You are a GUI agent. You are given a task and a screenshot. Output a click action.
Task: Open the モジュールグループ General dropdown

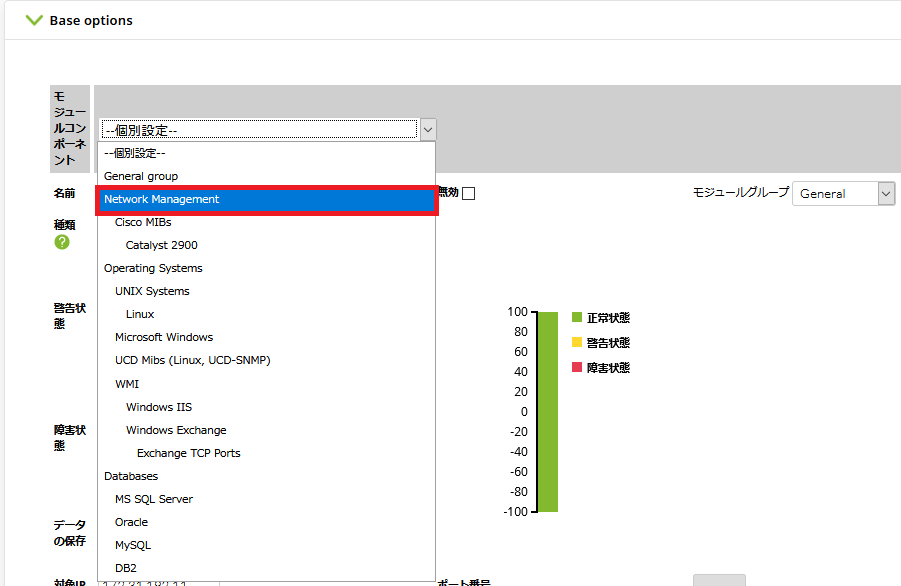point(844,194)
